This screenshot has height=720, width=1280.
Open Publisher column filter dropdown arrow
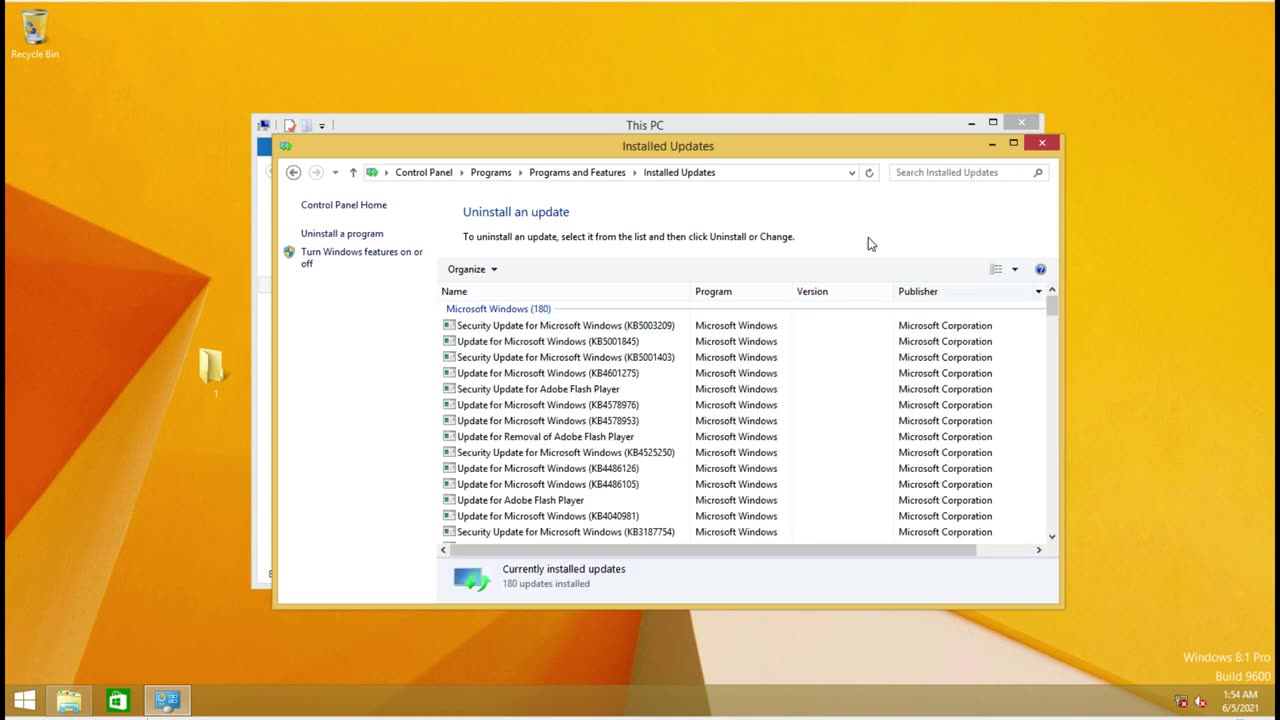click(x=1038, y=291)
